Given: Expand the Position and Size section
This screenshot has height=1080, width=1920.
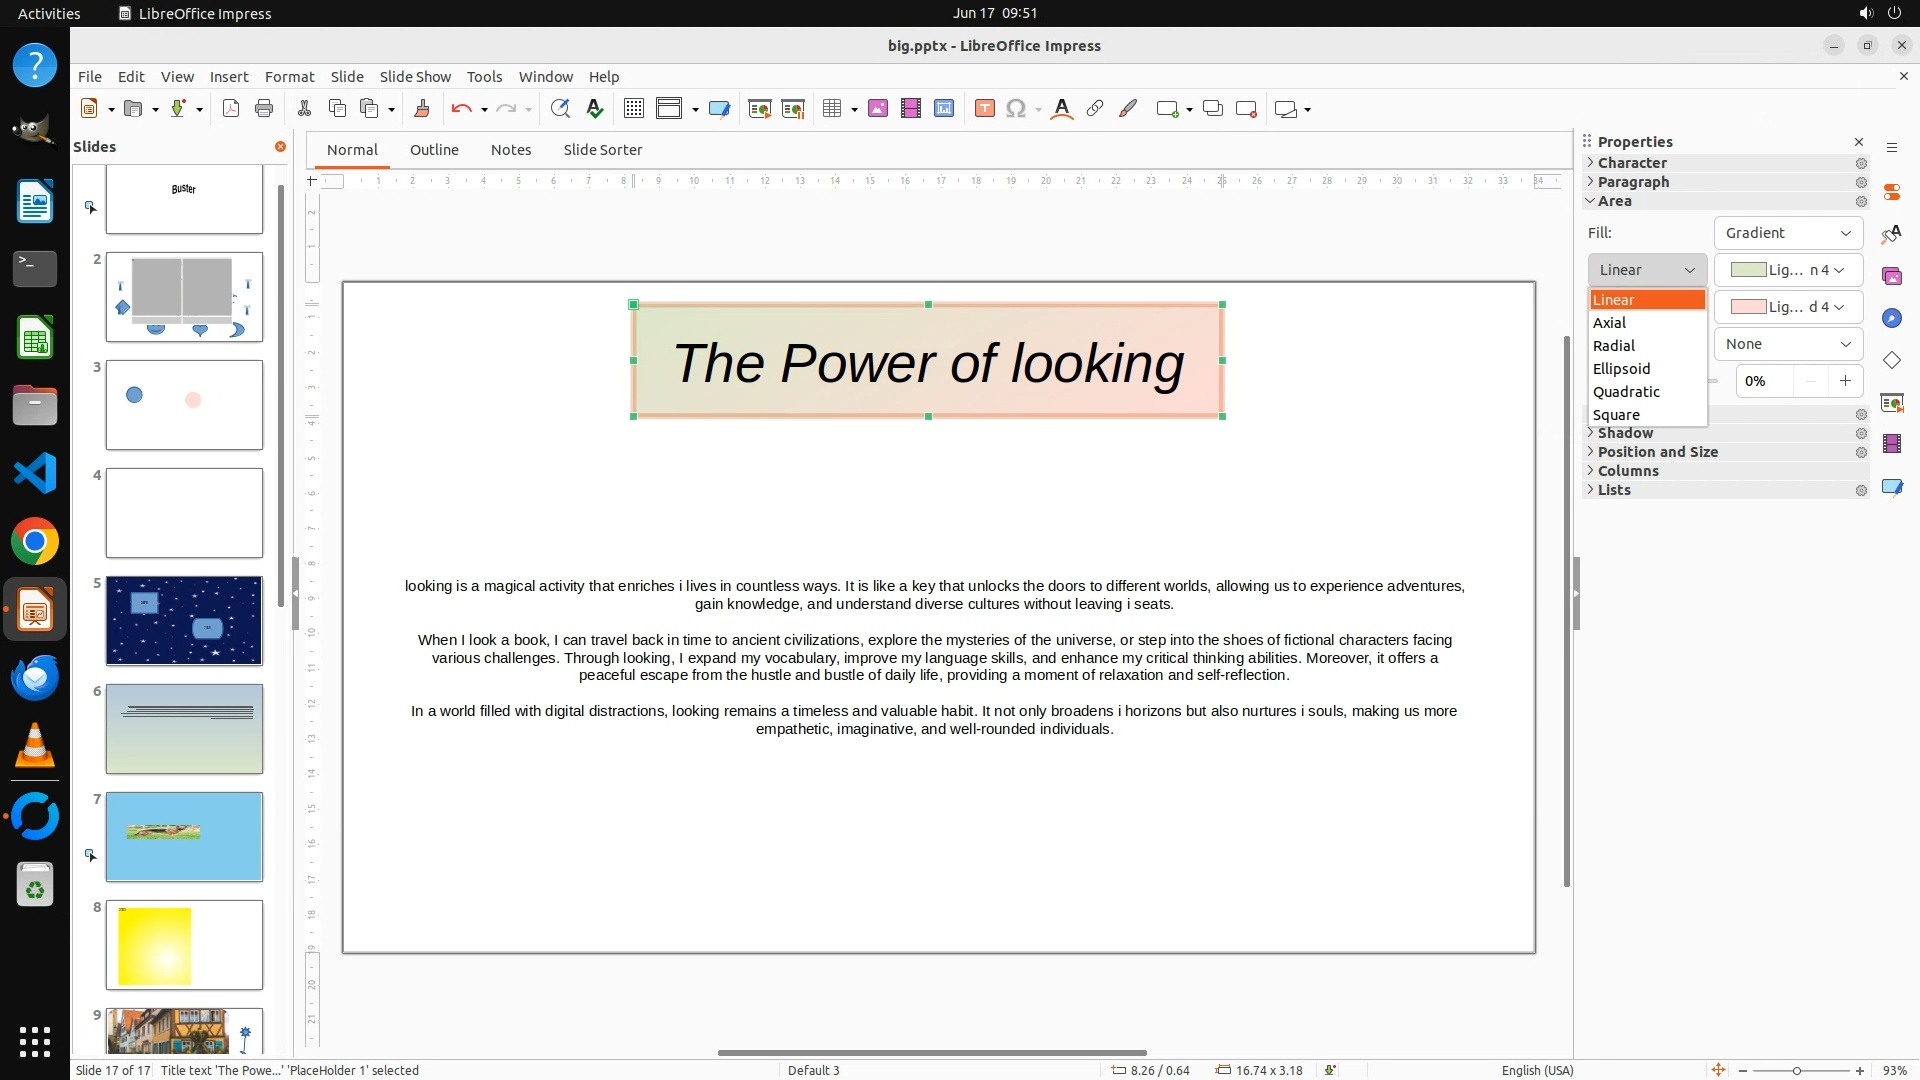Looking at the screenshot, I should 1657,452.
